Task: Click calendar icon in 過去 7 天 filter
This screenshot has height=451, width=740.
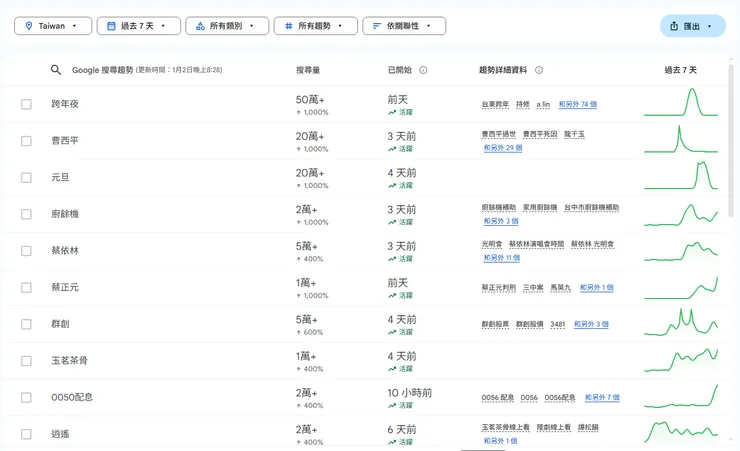Action: click(111, 26)
